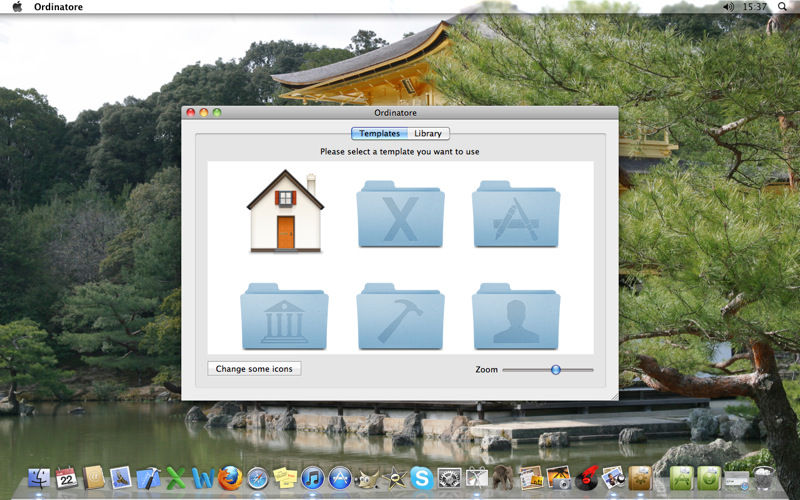The image size is (800, 500).
Task: Click the Change some icons button
Action: (254, 368)
